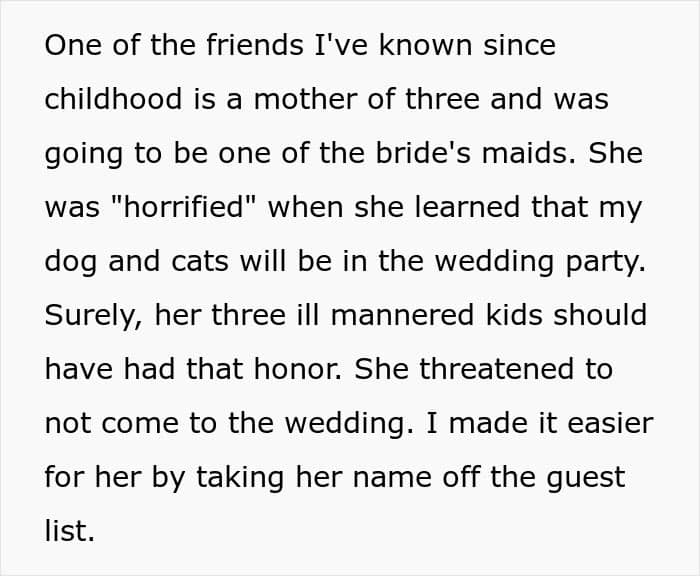Click the word "cats" in the text
Image resolution: width=700 pixels, height=576 pixels.
click(200, 262)
